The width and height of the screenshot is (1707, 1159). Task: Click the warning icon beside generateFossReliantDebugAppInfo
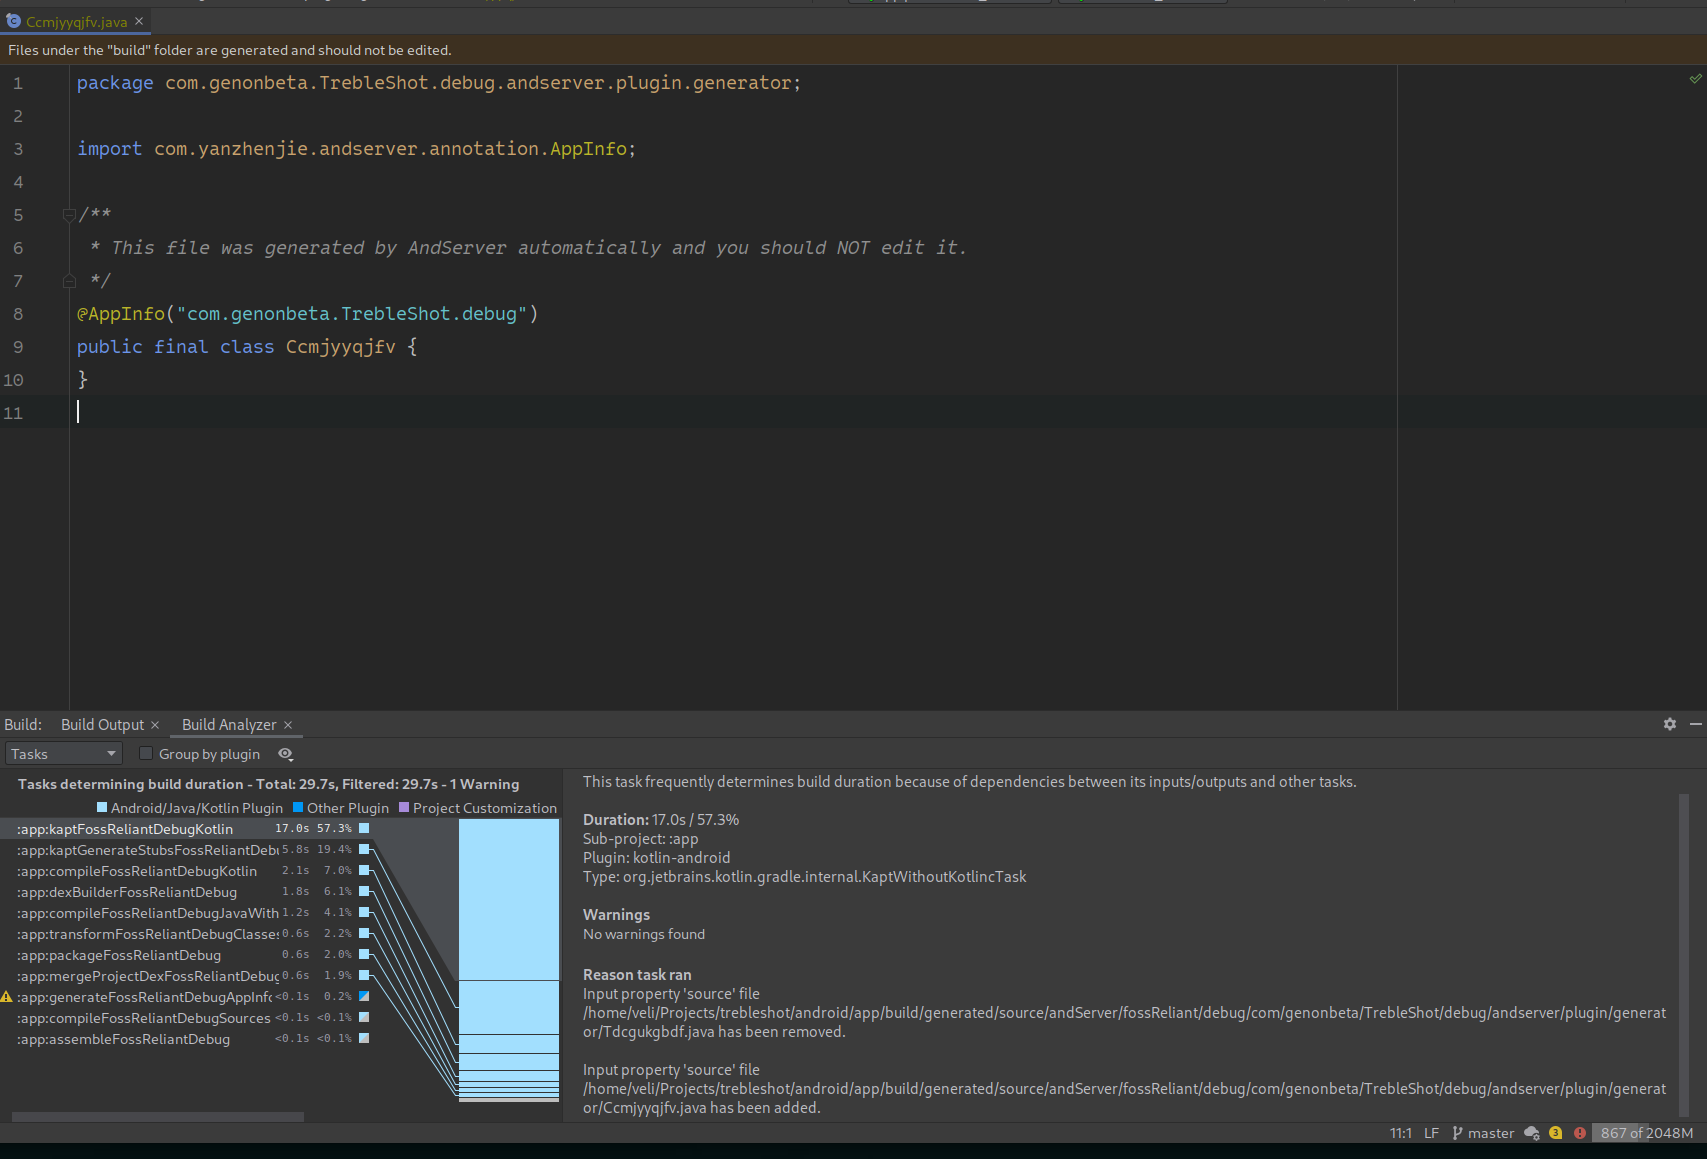click(6, 996)
